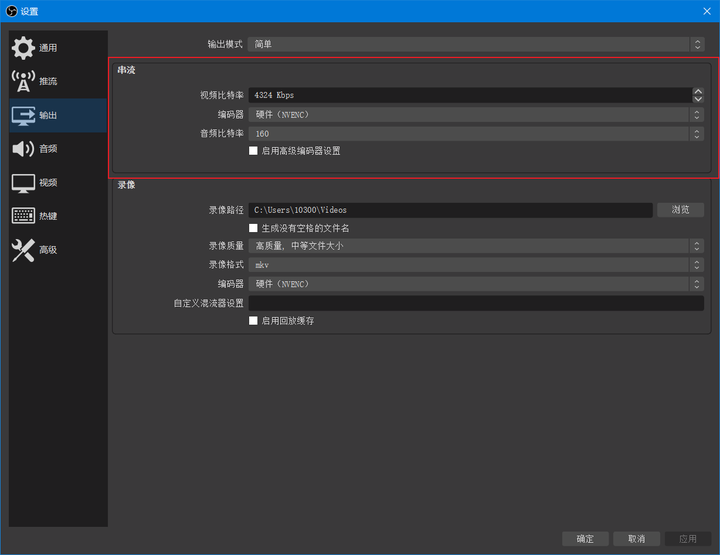Click the OBS logo in title bar

[x=11, y=11]
